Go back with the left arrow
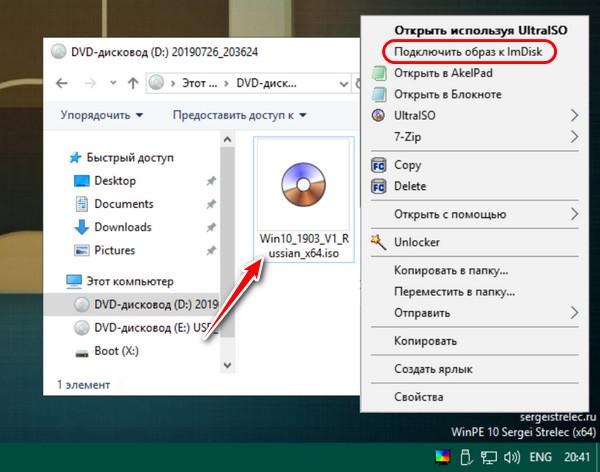 click(62, 83)
